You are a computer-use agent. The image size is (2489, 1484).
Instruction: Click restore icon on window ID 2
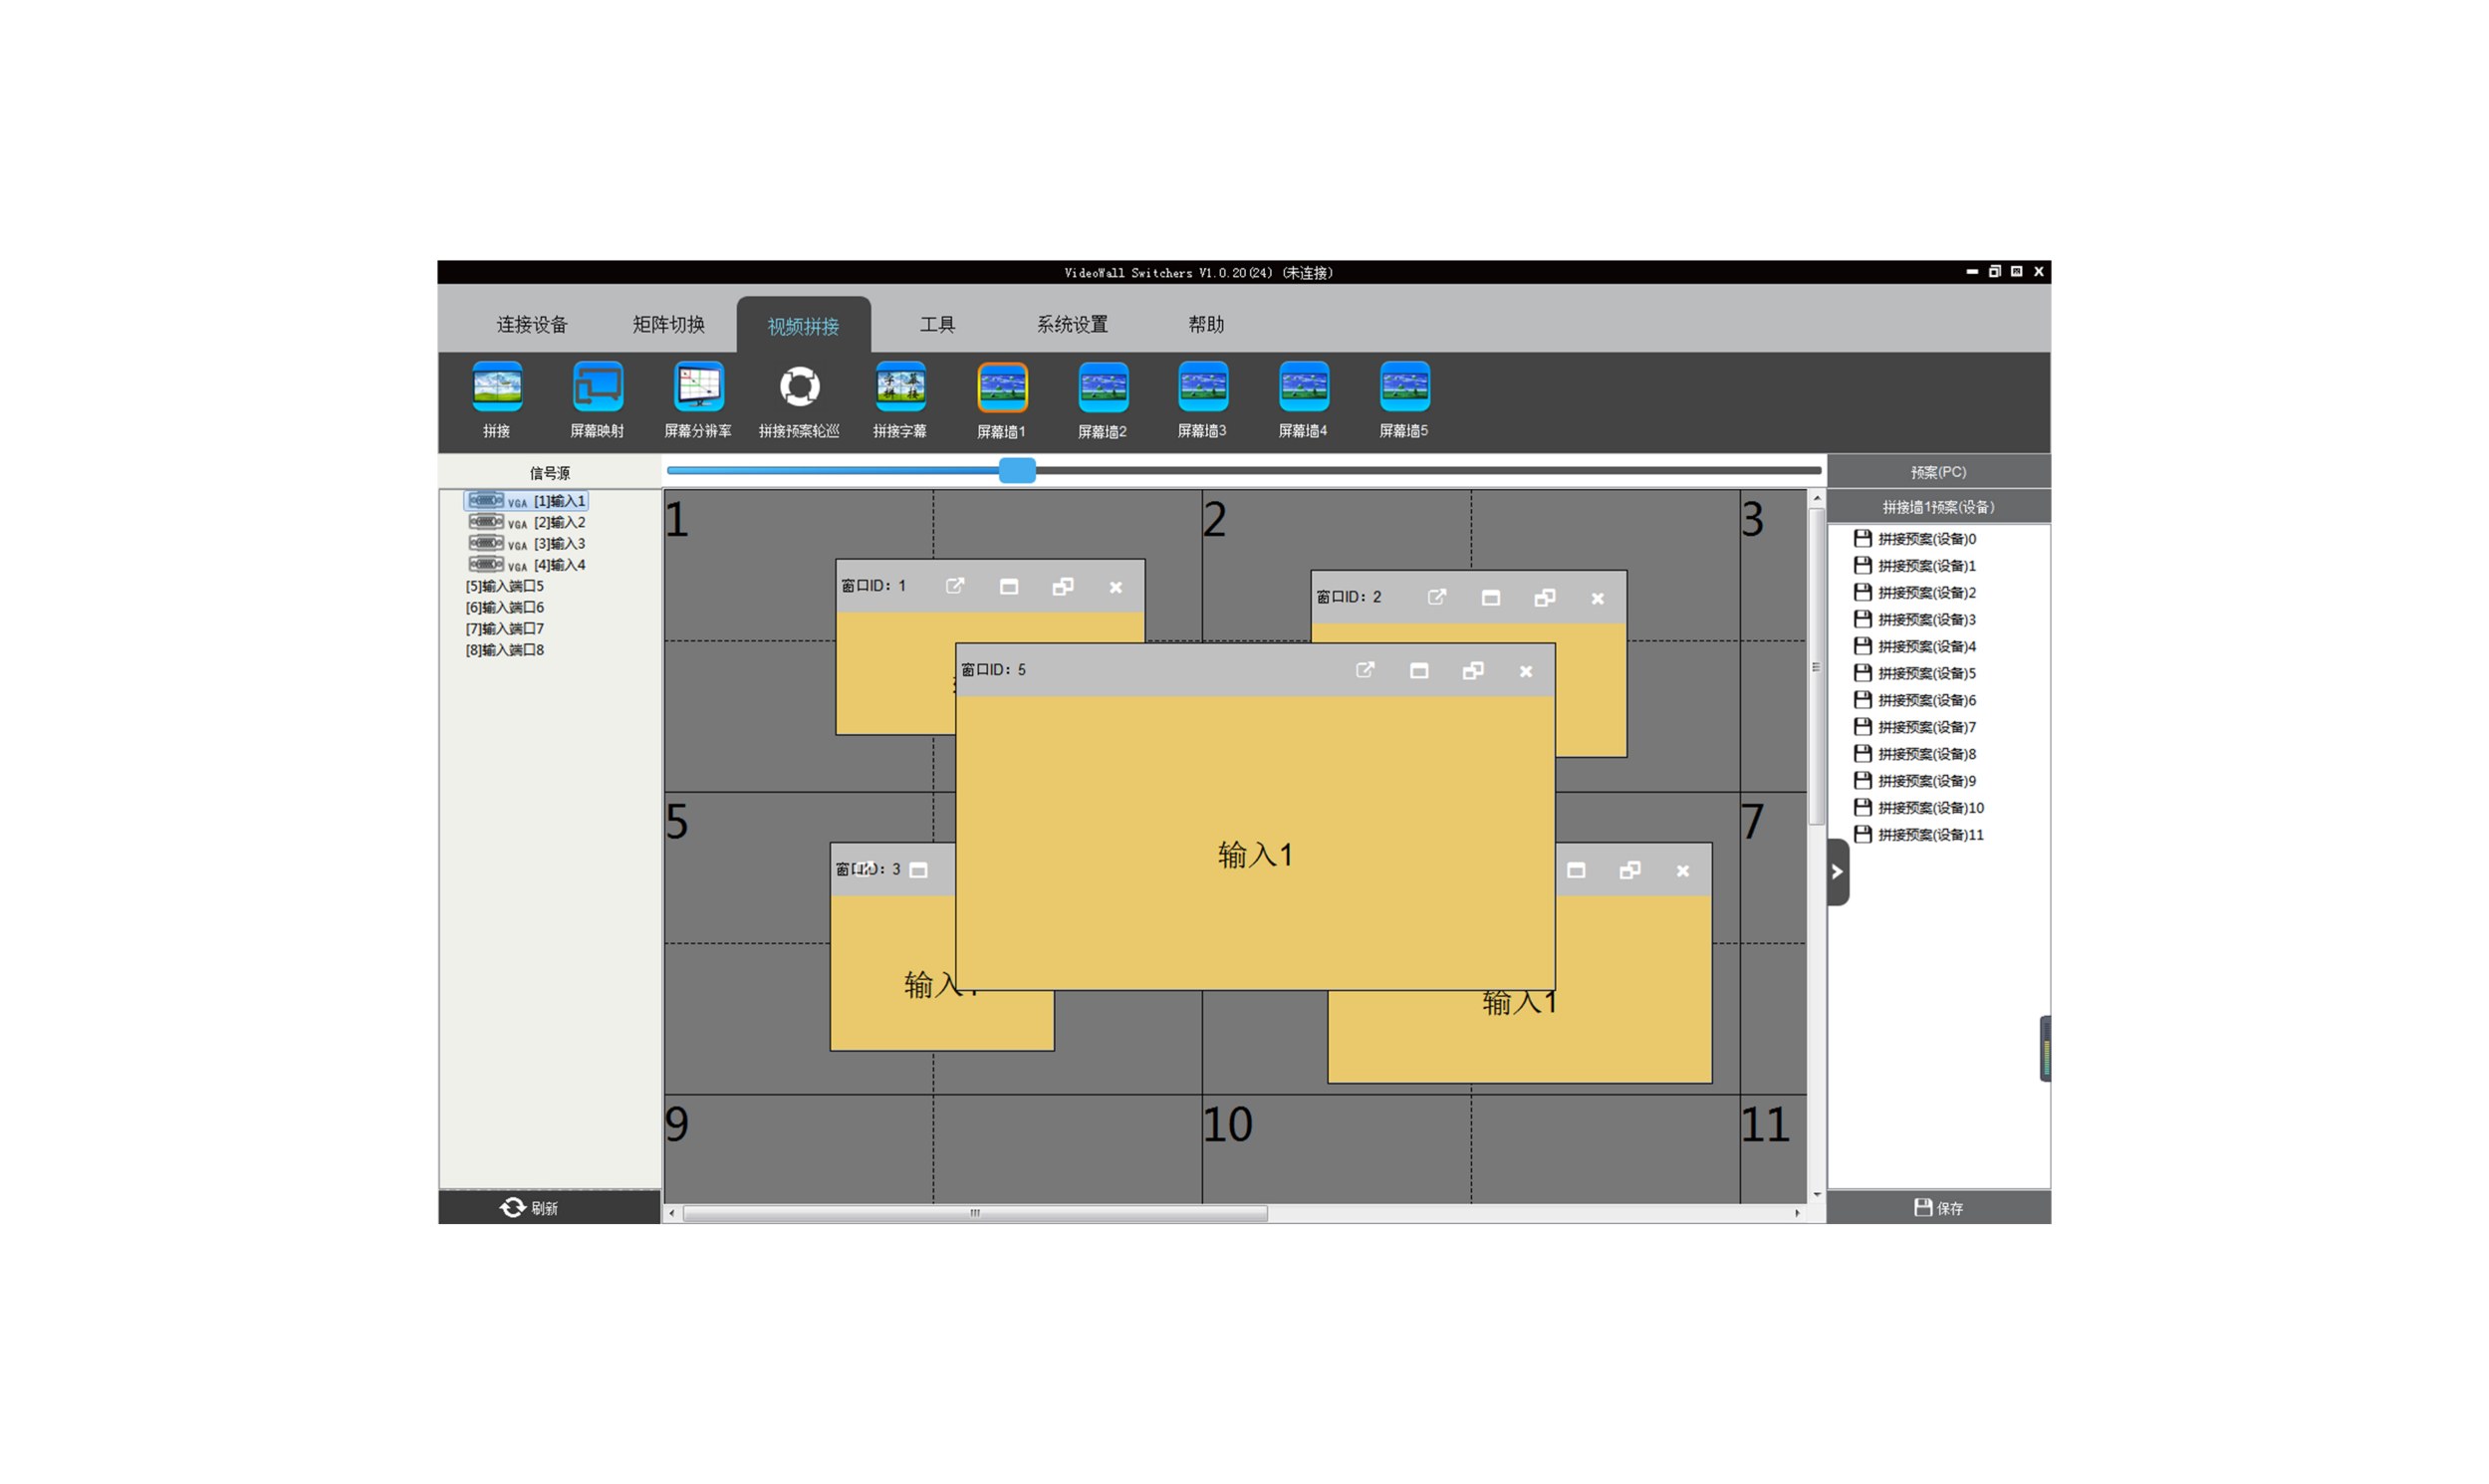[x=1545, y=598]
